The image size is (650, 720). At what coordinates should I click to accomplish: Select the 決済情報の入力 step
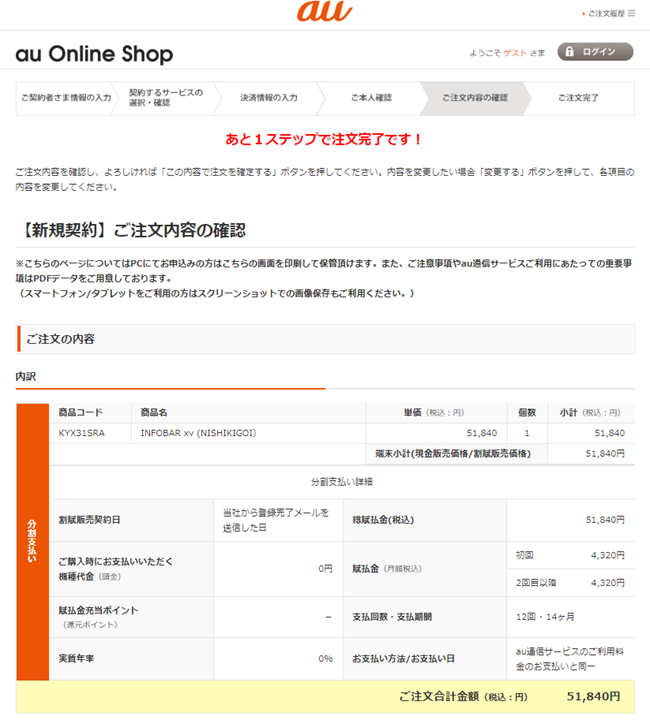click(x=269, y=98)
